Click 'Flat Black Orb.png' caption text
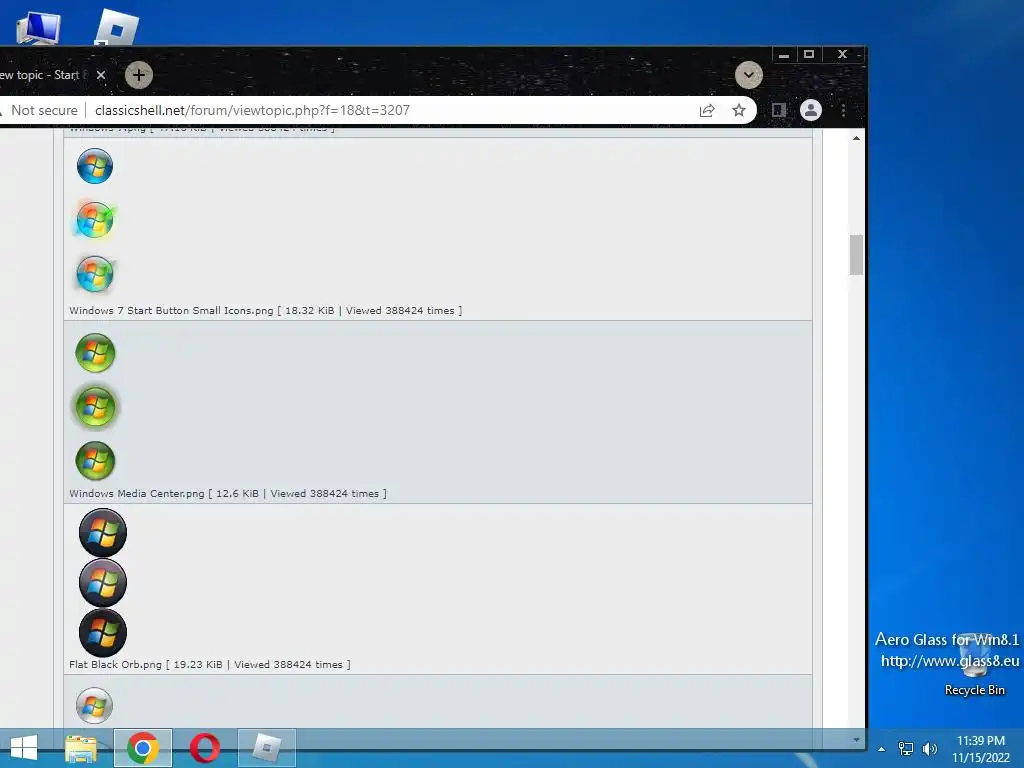 coord(116,665)
